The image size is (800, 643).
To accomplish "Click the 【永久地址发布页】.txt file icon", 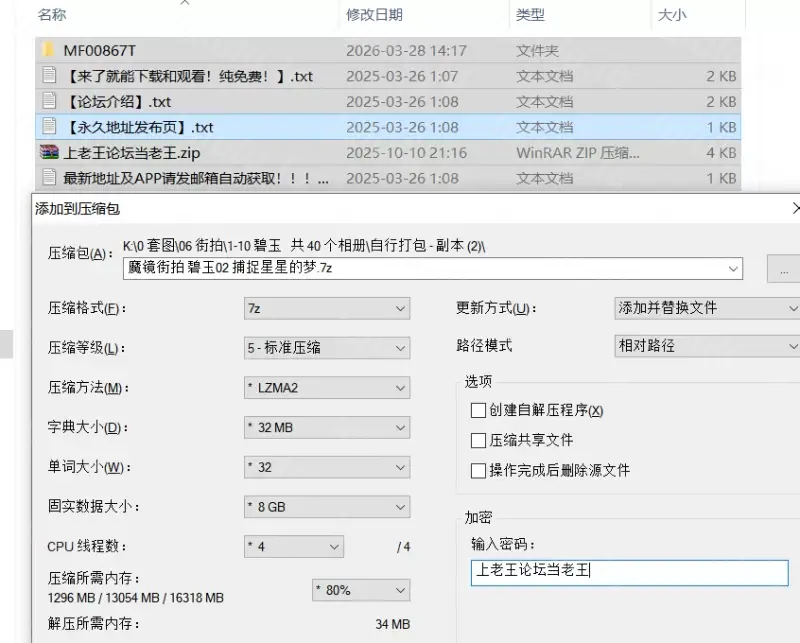I will (x=48, y=127).
